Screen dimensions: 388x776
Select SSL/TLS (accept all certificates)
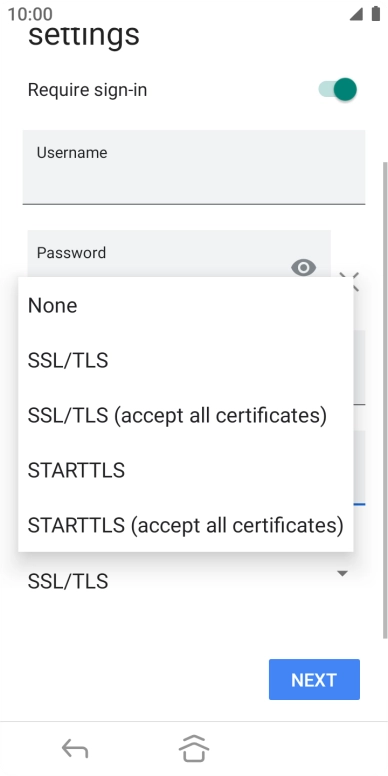click(186, 415)
